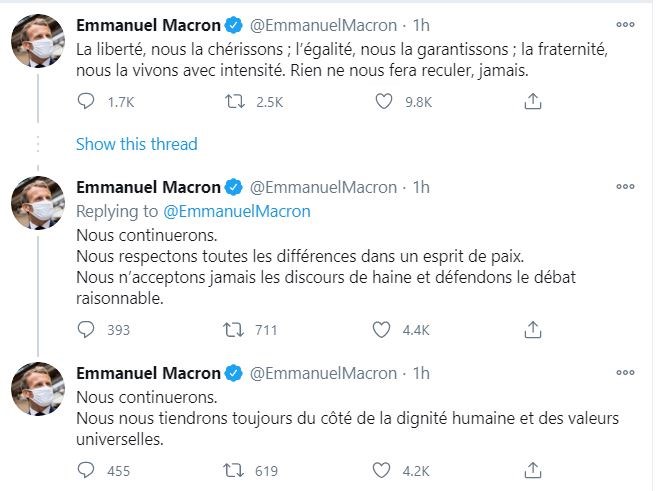This screenshot has width=662, height=491.
Task: Click the Emmanuel Macron name on the third tweet
Action: pyautogui.click(x=148, y=373)
